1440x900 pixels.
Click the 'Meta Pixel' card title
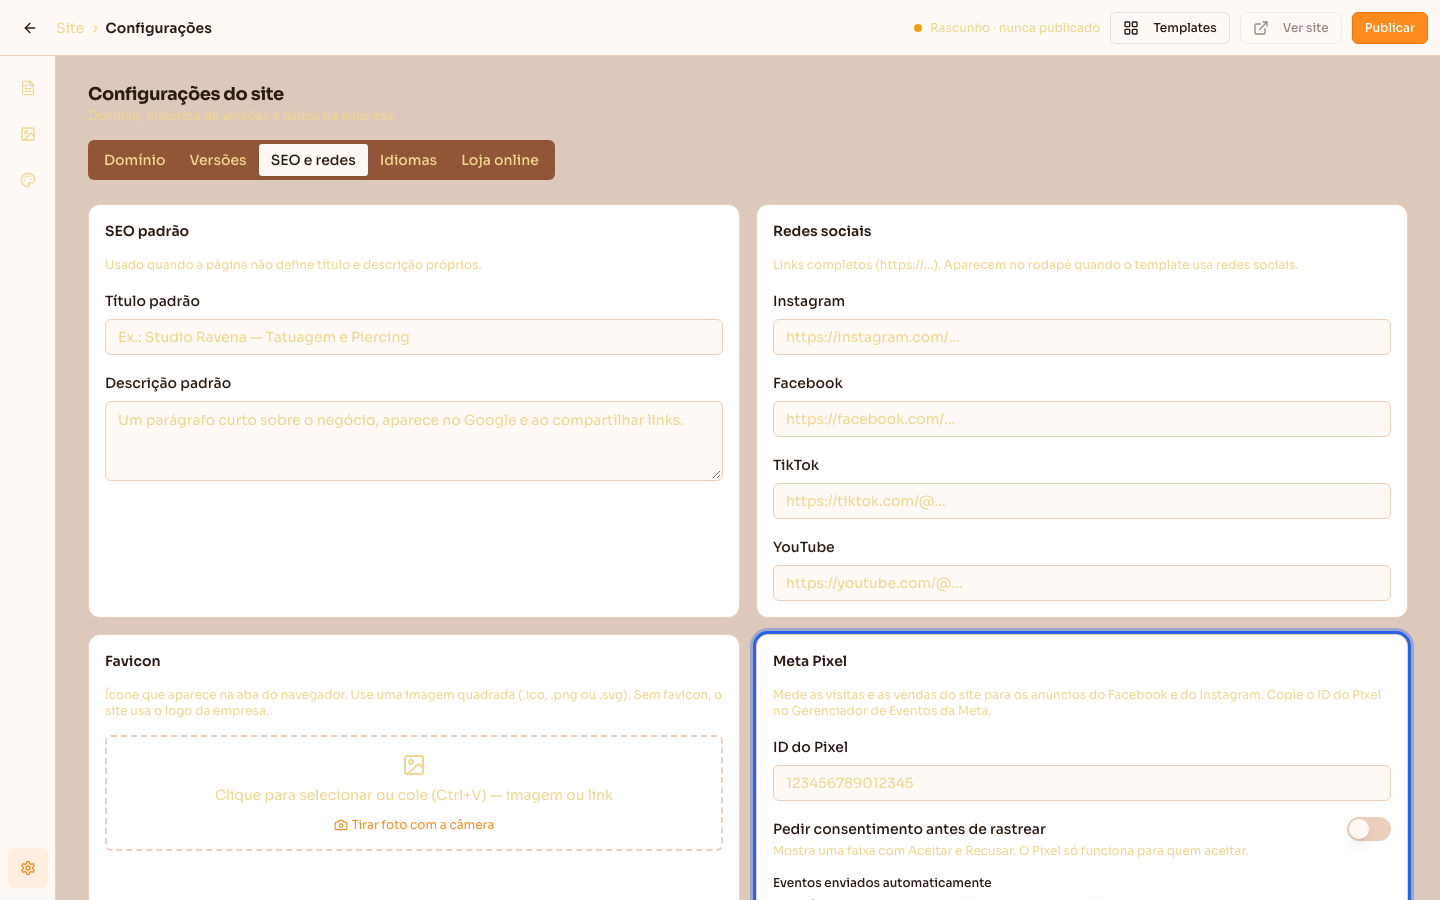tap(810, 661)
